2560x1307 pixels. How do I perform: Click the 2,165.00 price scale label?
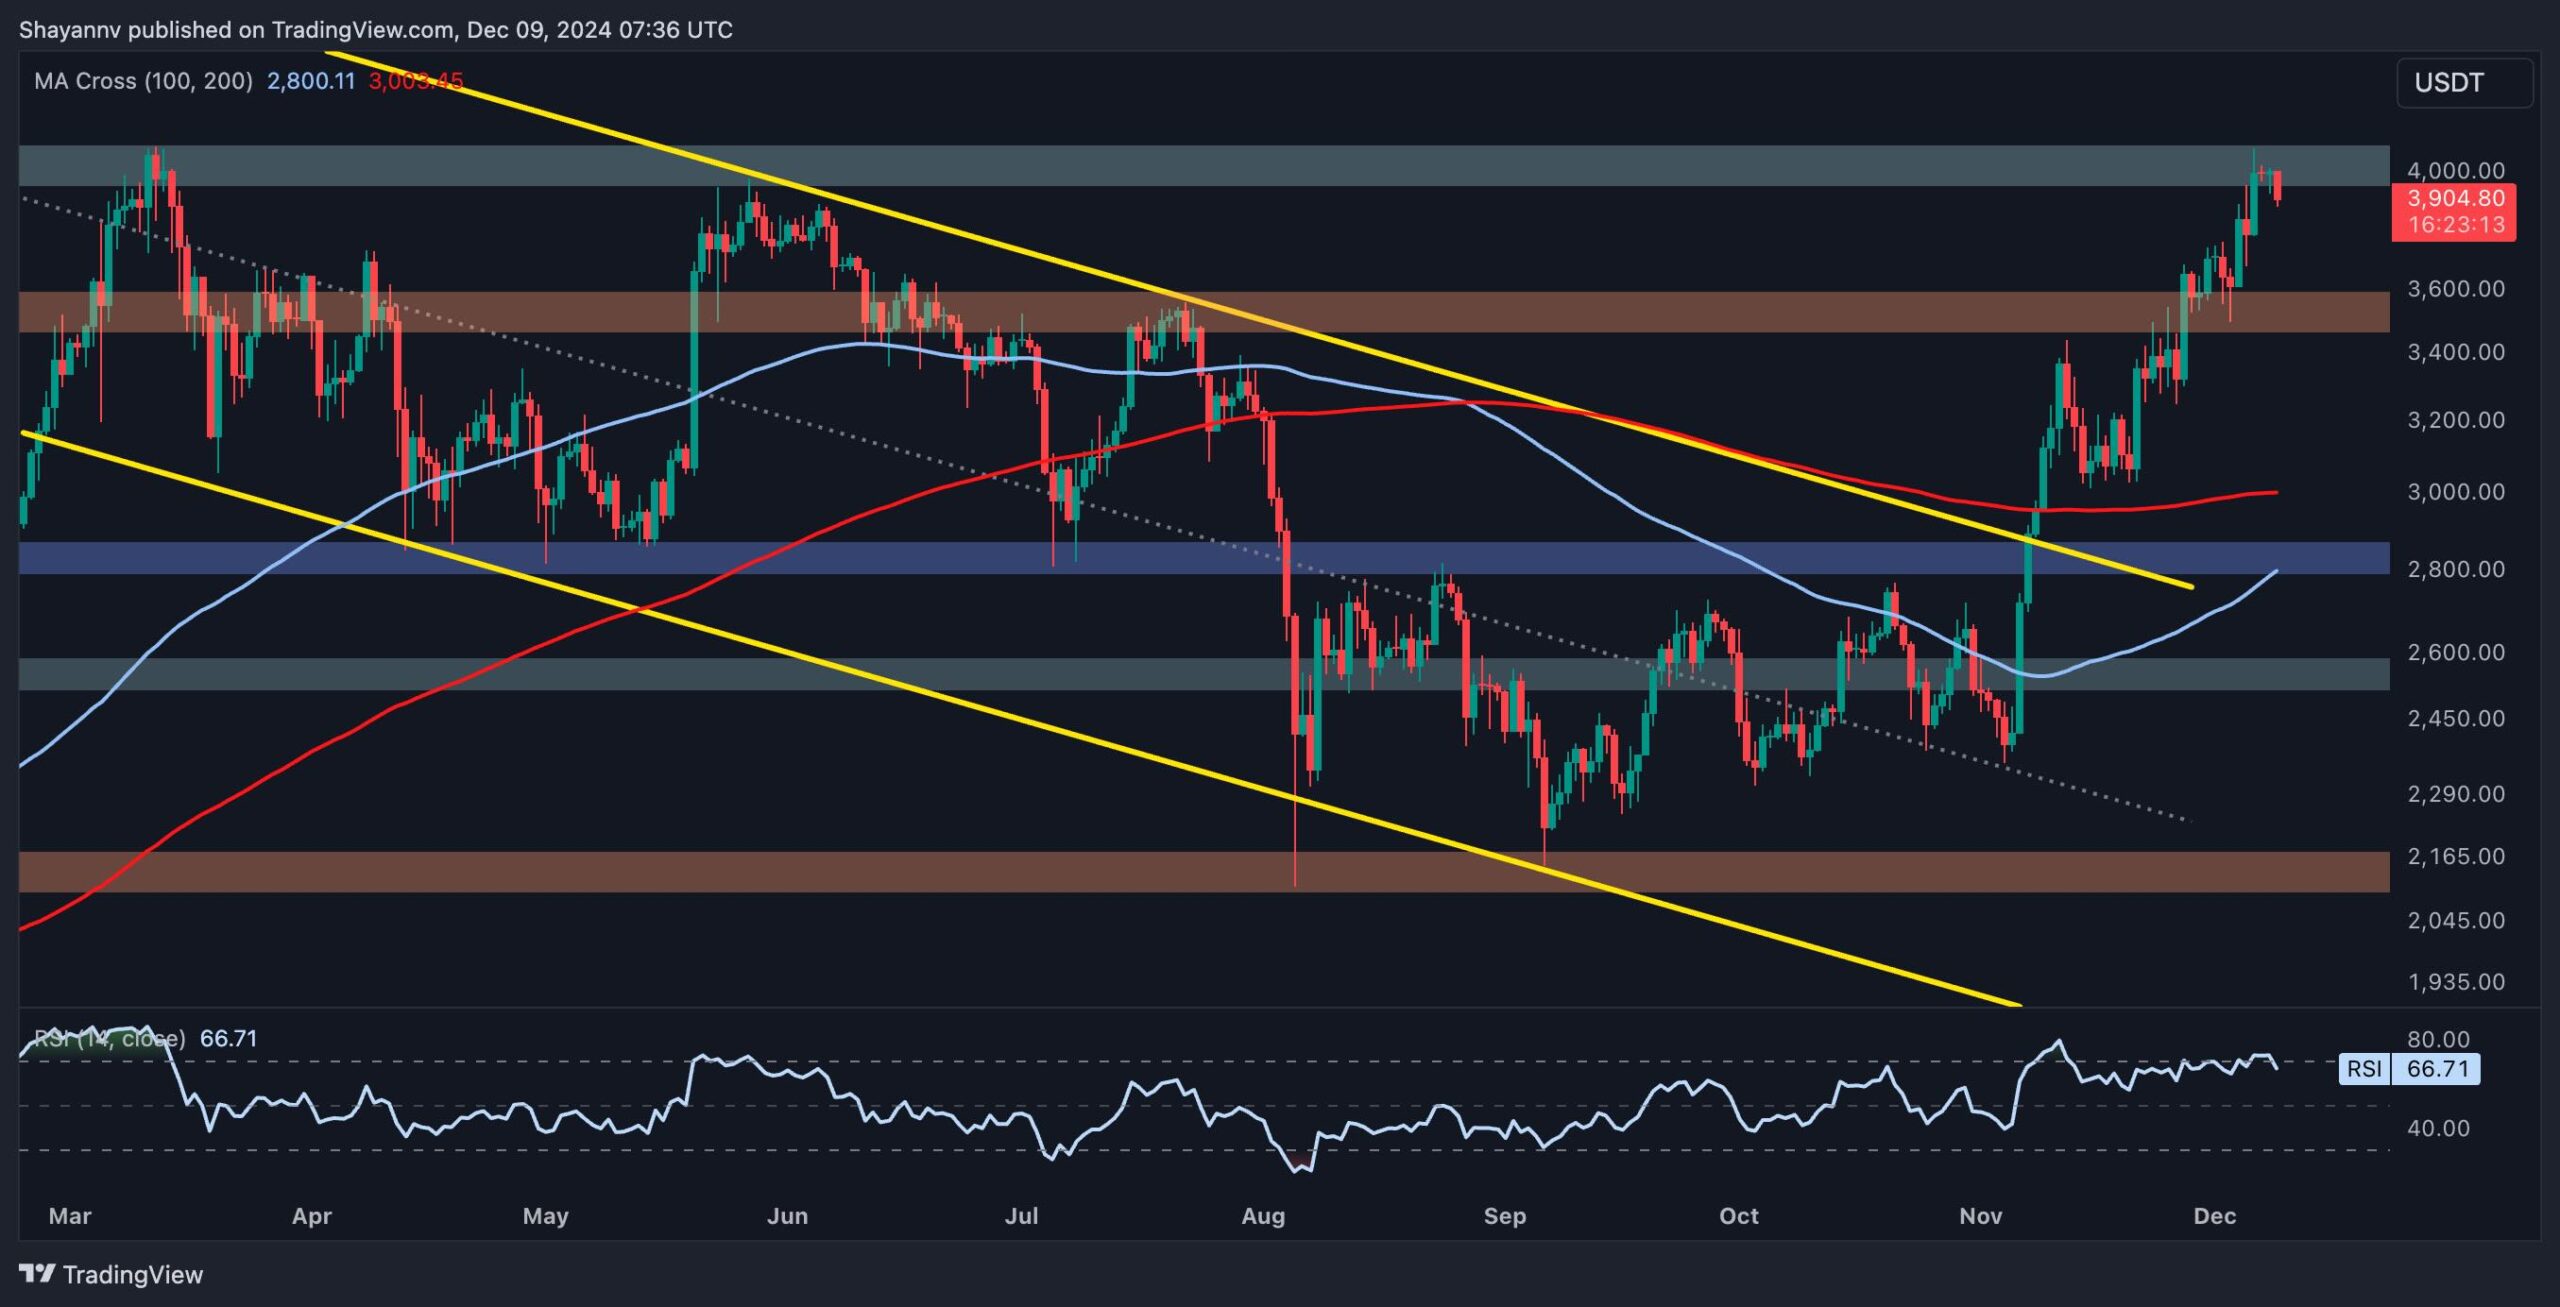tap(2455, 857)
